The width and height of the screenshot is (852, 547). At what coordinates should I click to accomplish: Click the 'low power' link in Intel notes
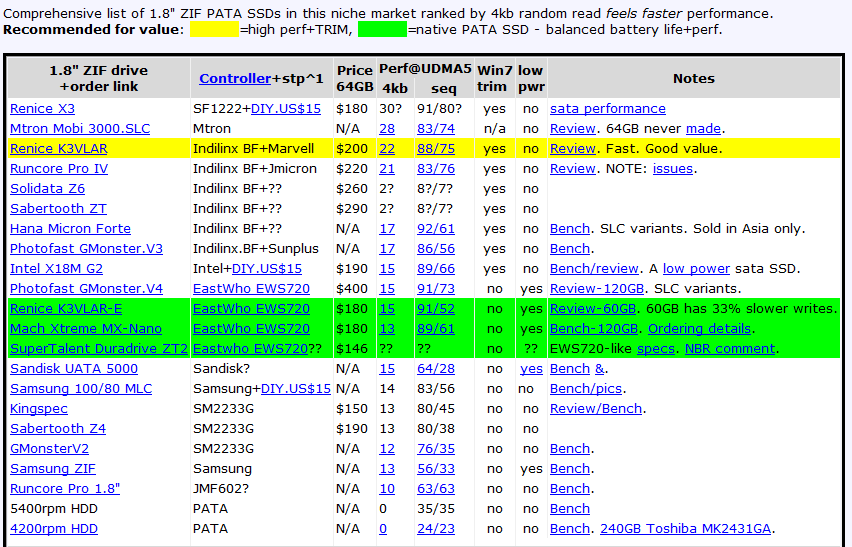coord(696,269)
